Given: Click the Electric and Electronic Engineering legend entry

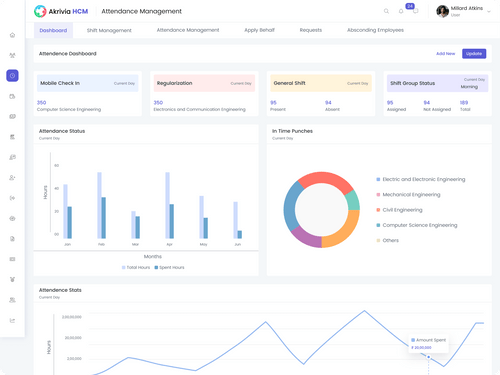Looking at the screenshot, I should coord(421,179).
